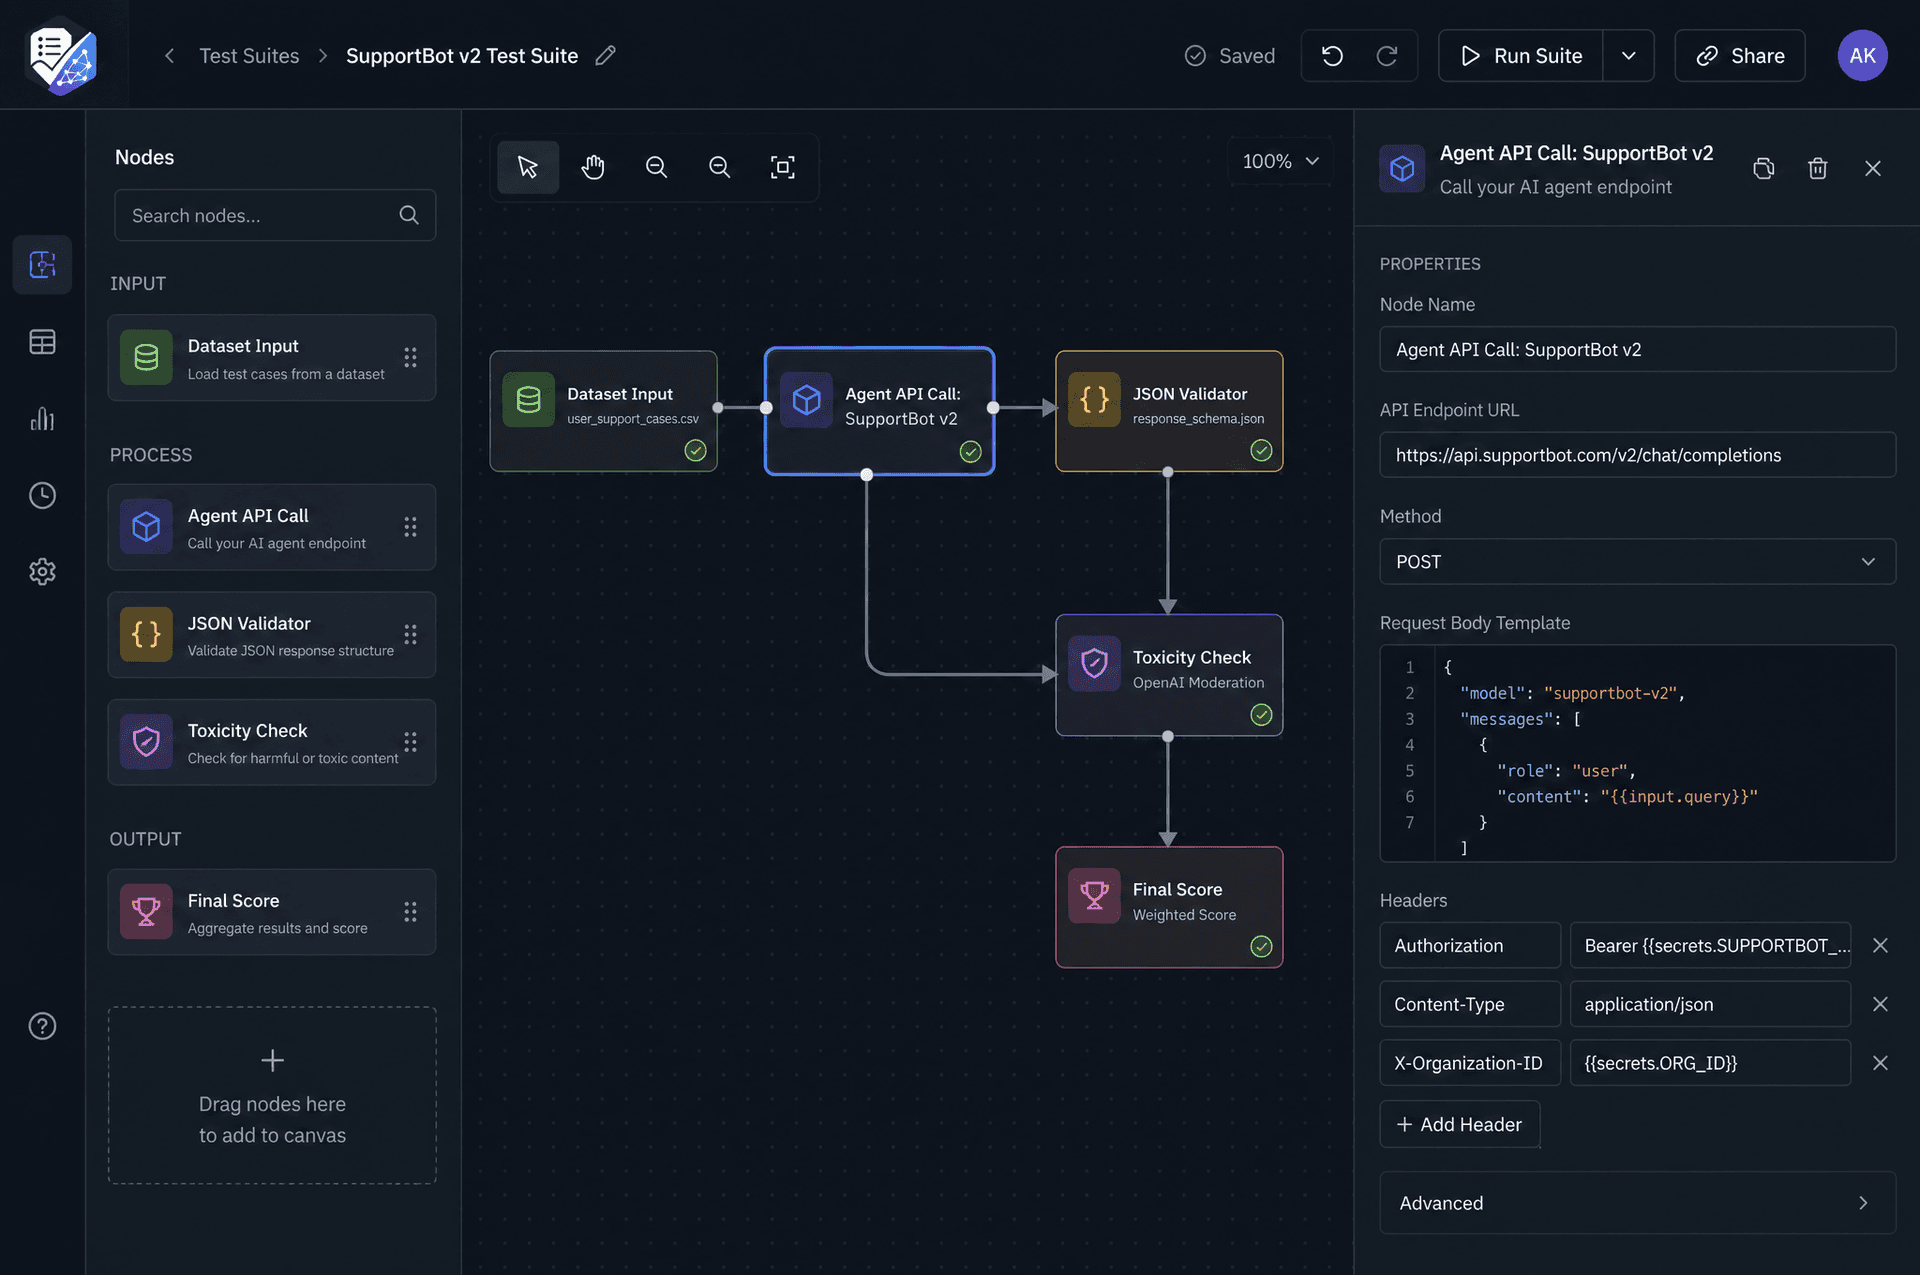Open the help question mark icon
1920x1275 pixels.
point(42,1026)
